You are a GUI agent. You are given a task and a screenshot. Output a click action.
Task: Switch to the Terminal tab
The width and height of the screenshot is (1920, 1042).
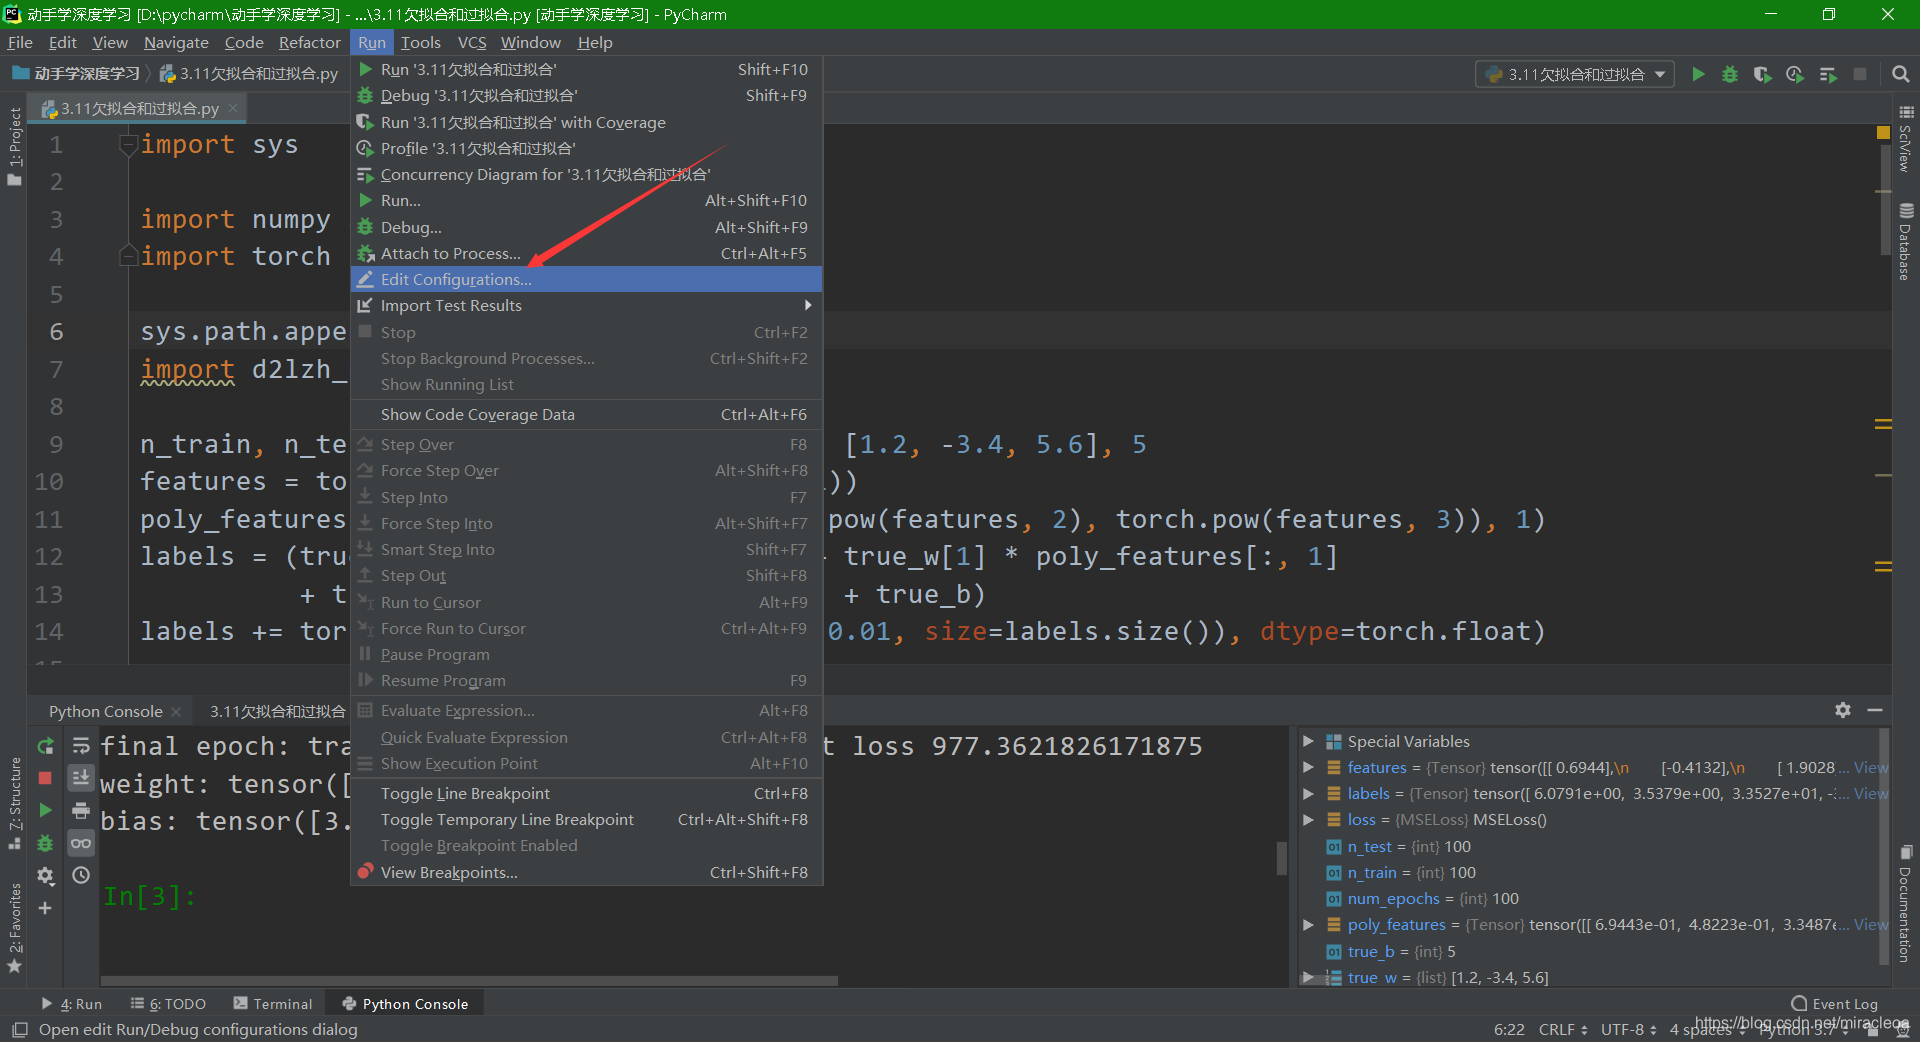[x=281, y=1003]
